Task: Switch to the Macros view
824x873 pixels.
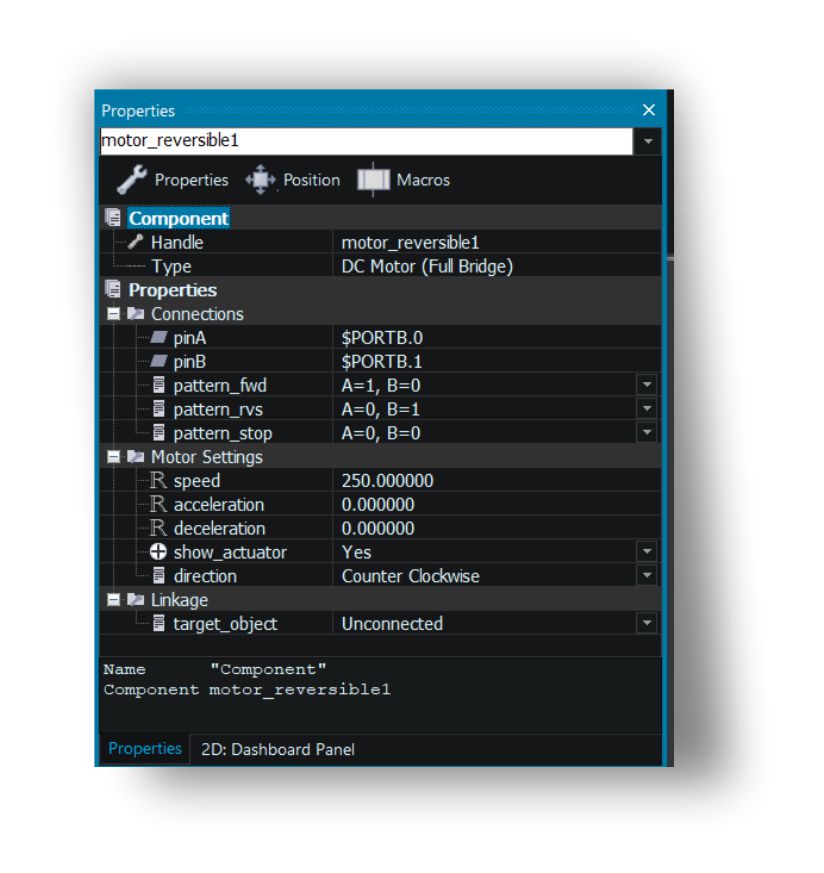Action: 423,180
